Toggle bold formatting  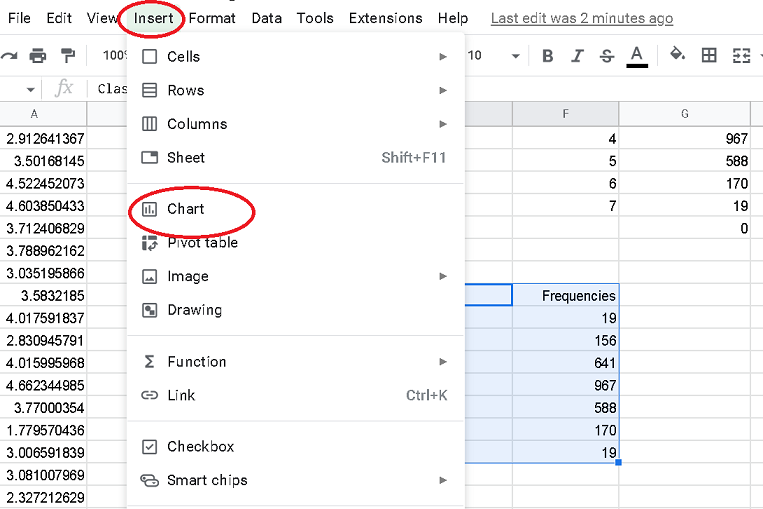click(547, 56)
